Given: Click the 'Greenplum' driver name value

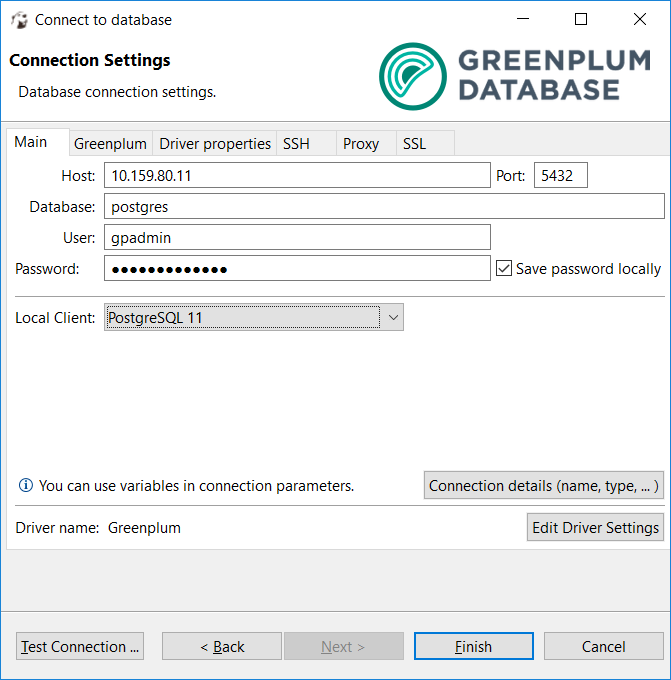Looking at the screenshot, I should click(144, 528).
